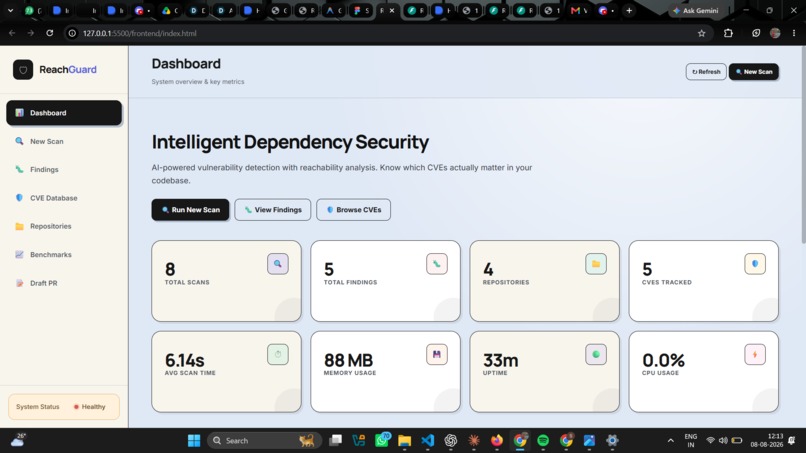Click the System Status Healthy indicator
Screen dimensions: 806x453
pos(64,407)
